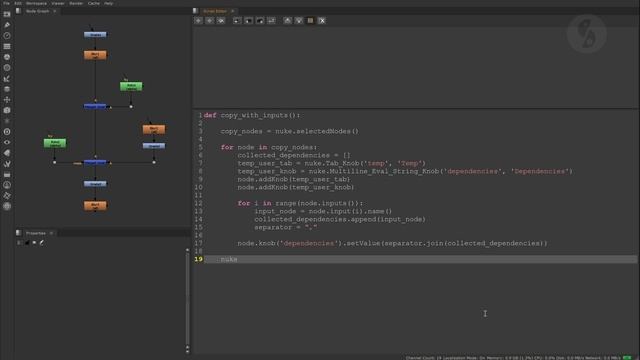Screen dimensions: 640x360
Task: Click the black swatch icon in Properties toolbar
Action: tap(27, 242)
